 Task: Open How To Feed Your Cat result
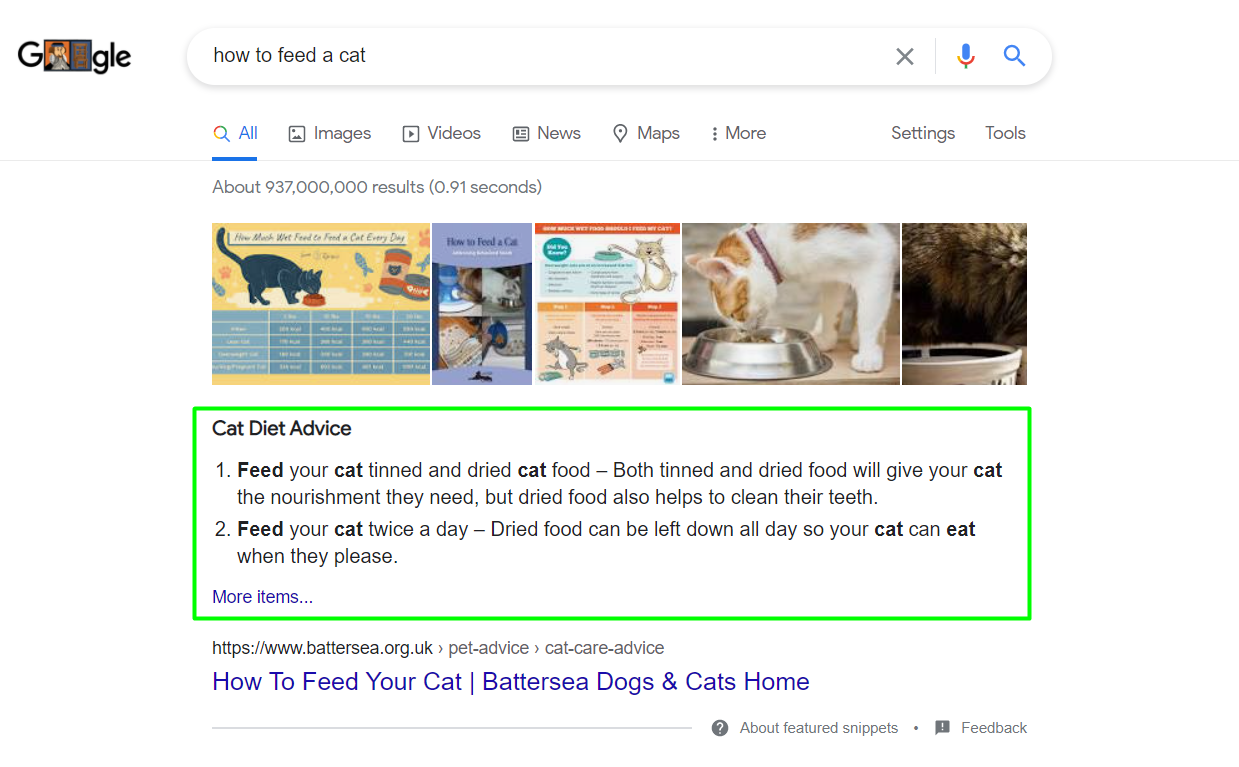pyautogui.click(x=510, y=682)
